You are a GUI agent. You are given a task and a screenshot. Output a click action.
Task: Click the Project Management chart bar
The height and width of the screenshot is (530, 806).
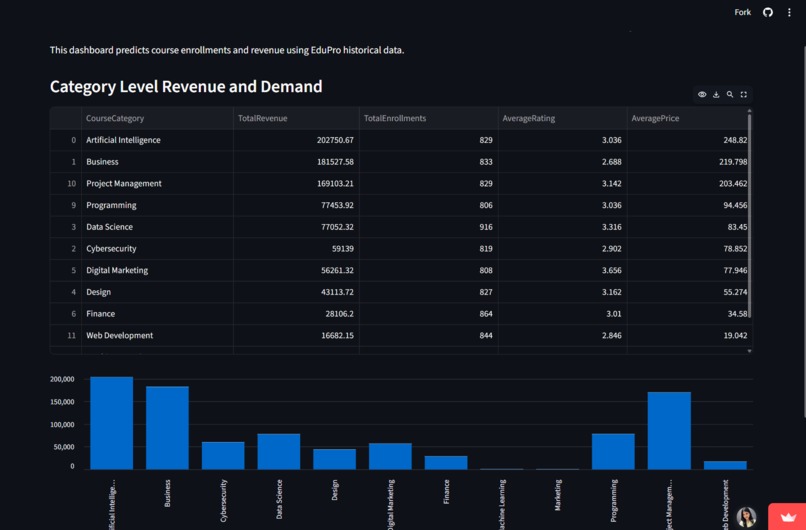(669, 431)
